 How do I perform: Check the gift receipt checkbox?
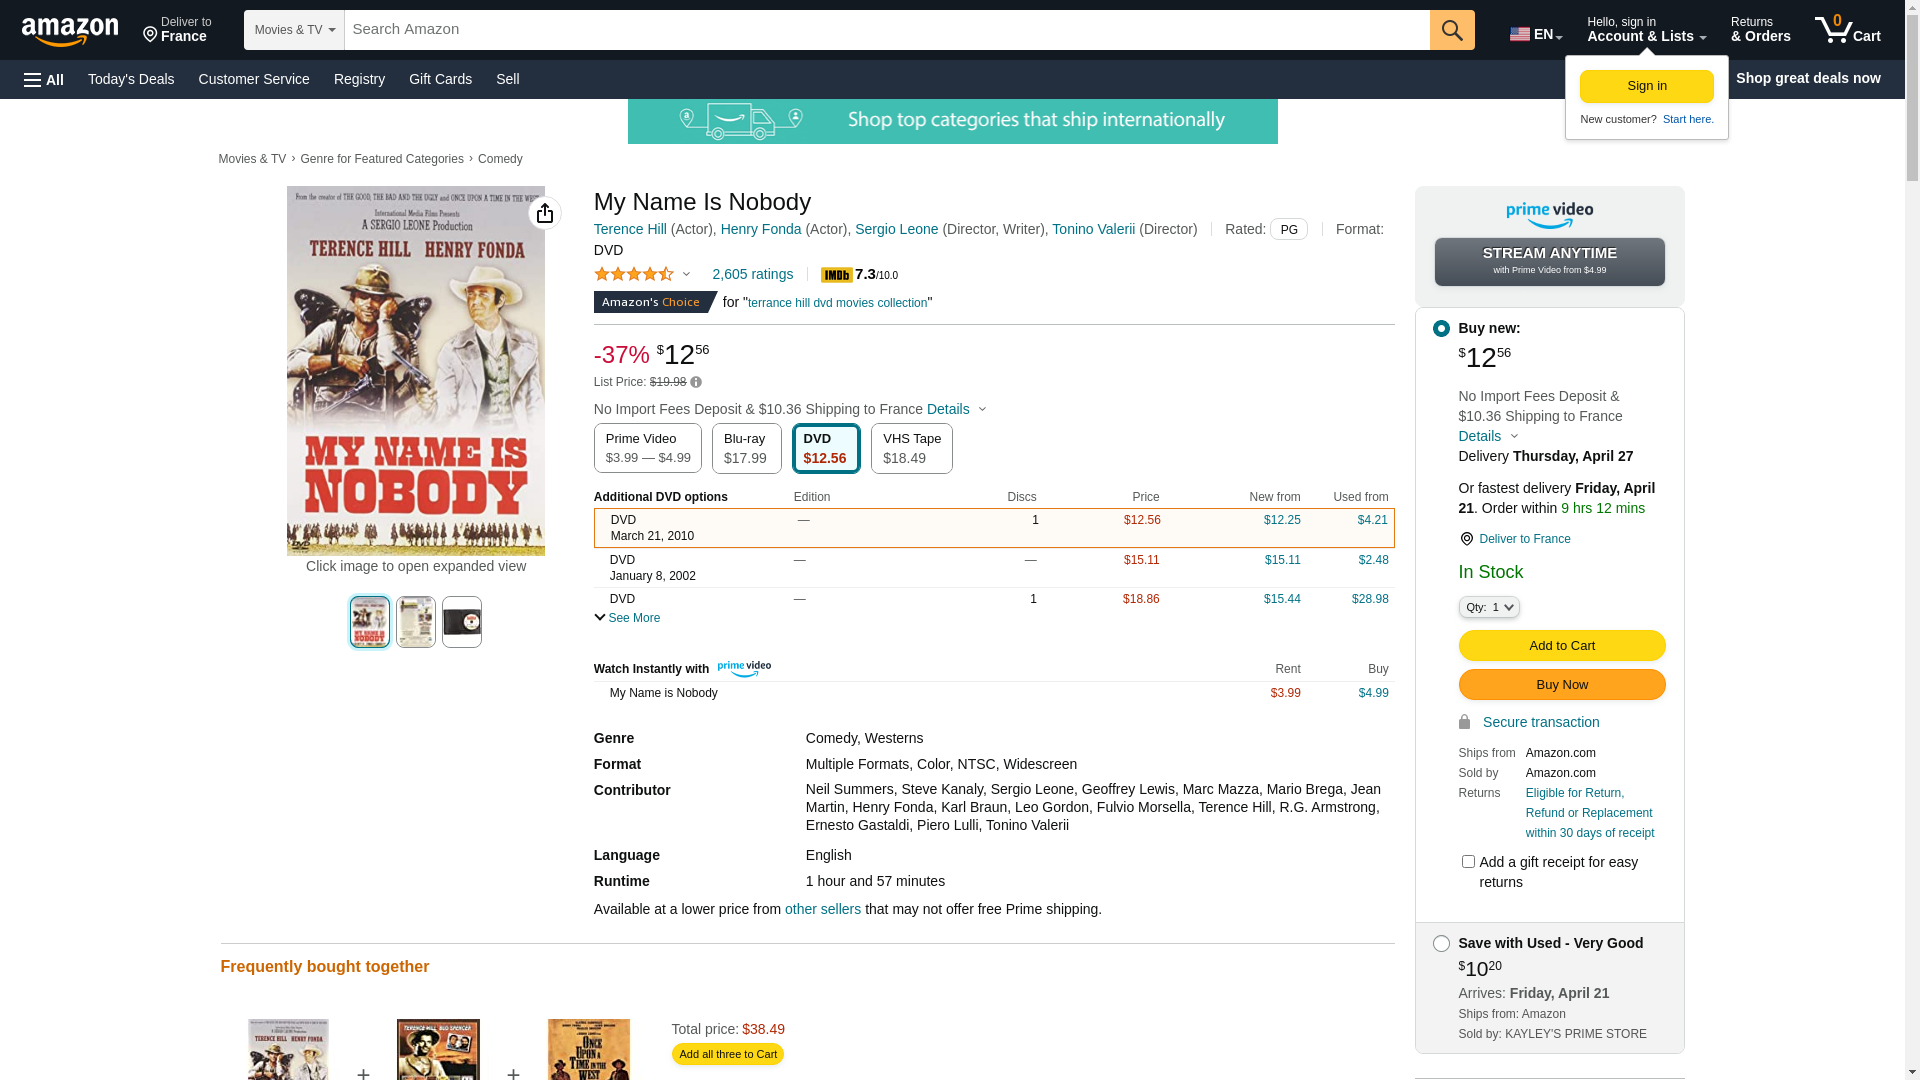coord(1468,861)
